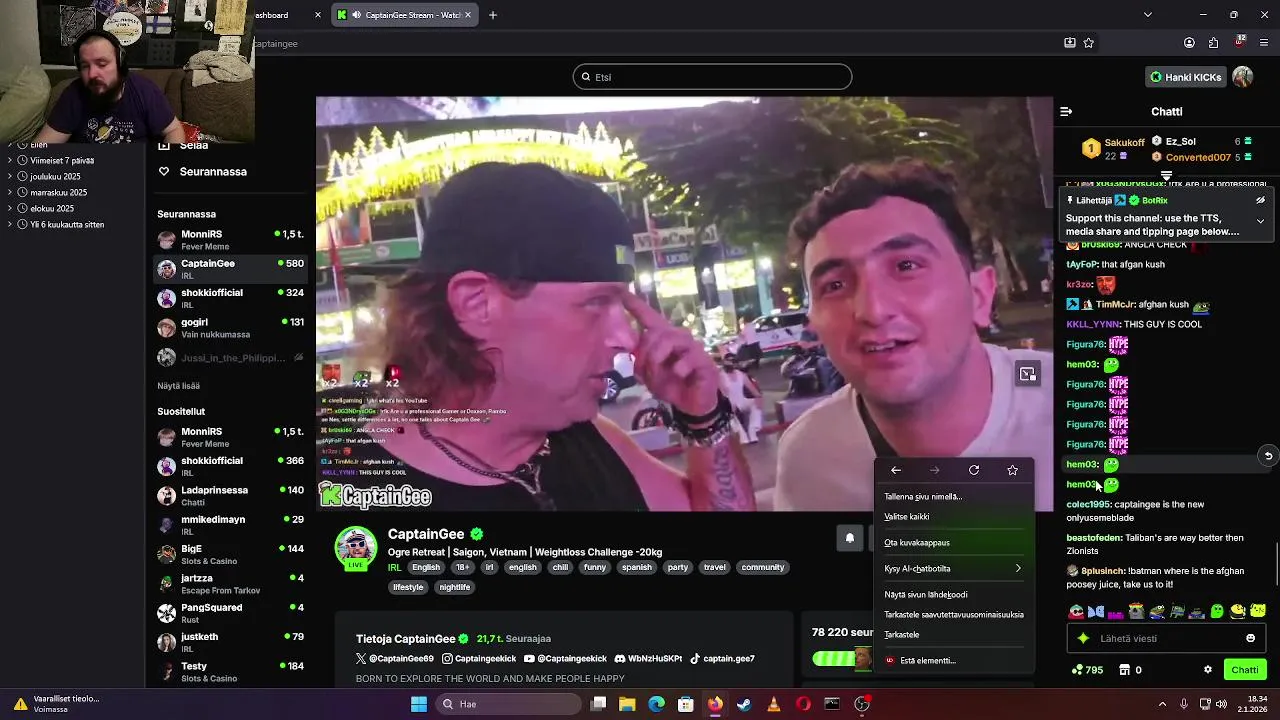Screen dimensions: 1280x720
Task: Click the 'Hanki KICKs' button
Action: point(1186,77)
